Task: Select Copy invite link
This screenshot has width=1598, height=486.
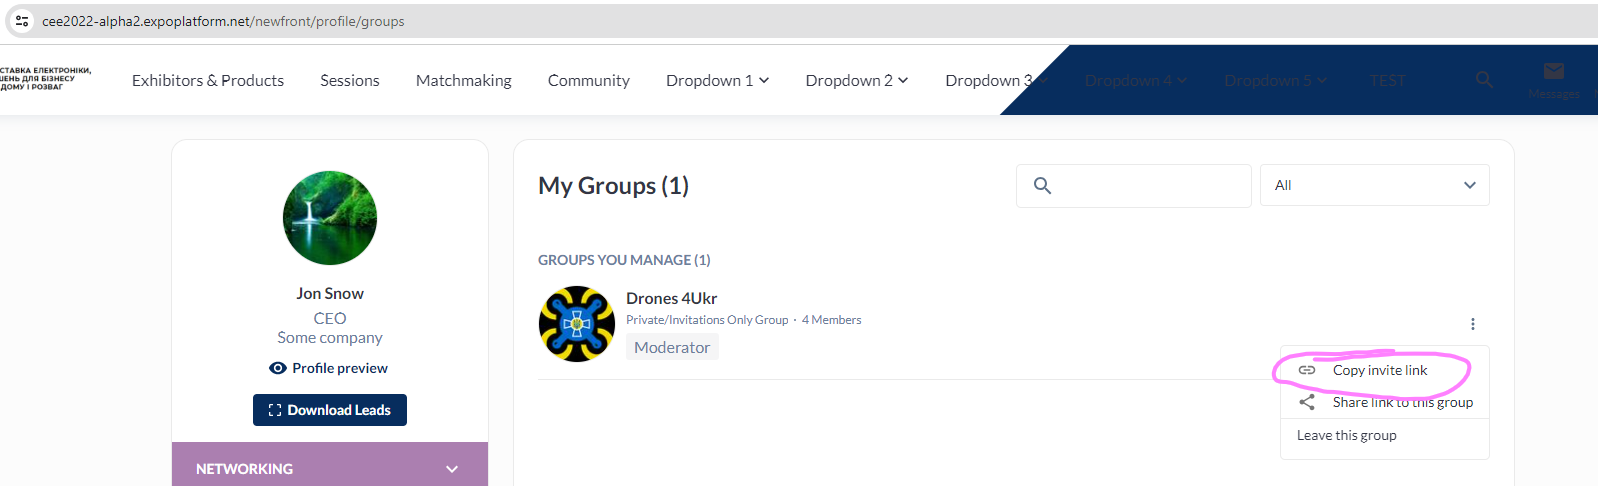Action: click(1379, 370)
